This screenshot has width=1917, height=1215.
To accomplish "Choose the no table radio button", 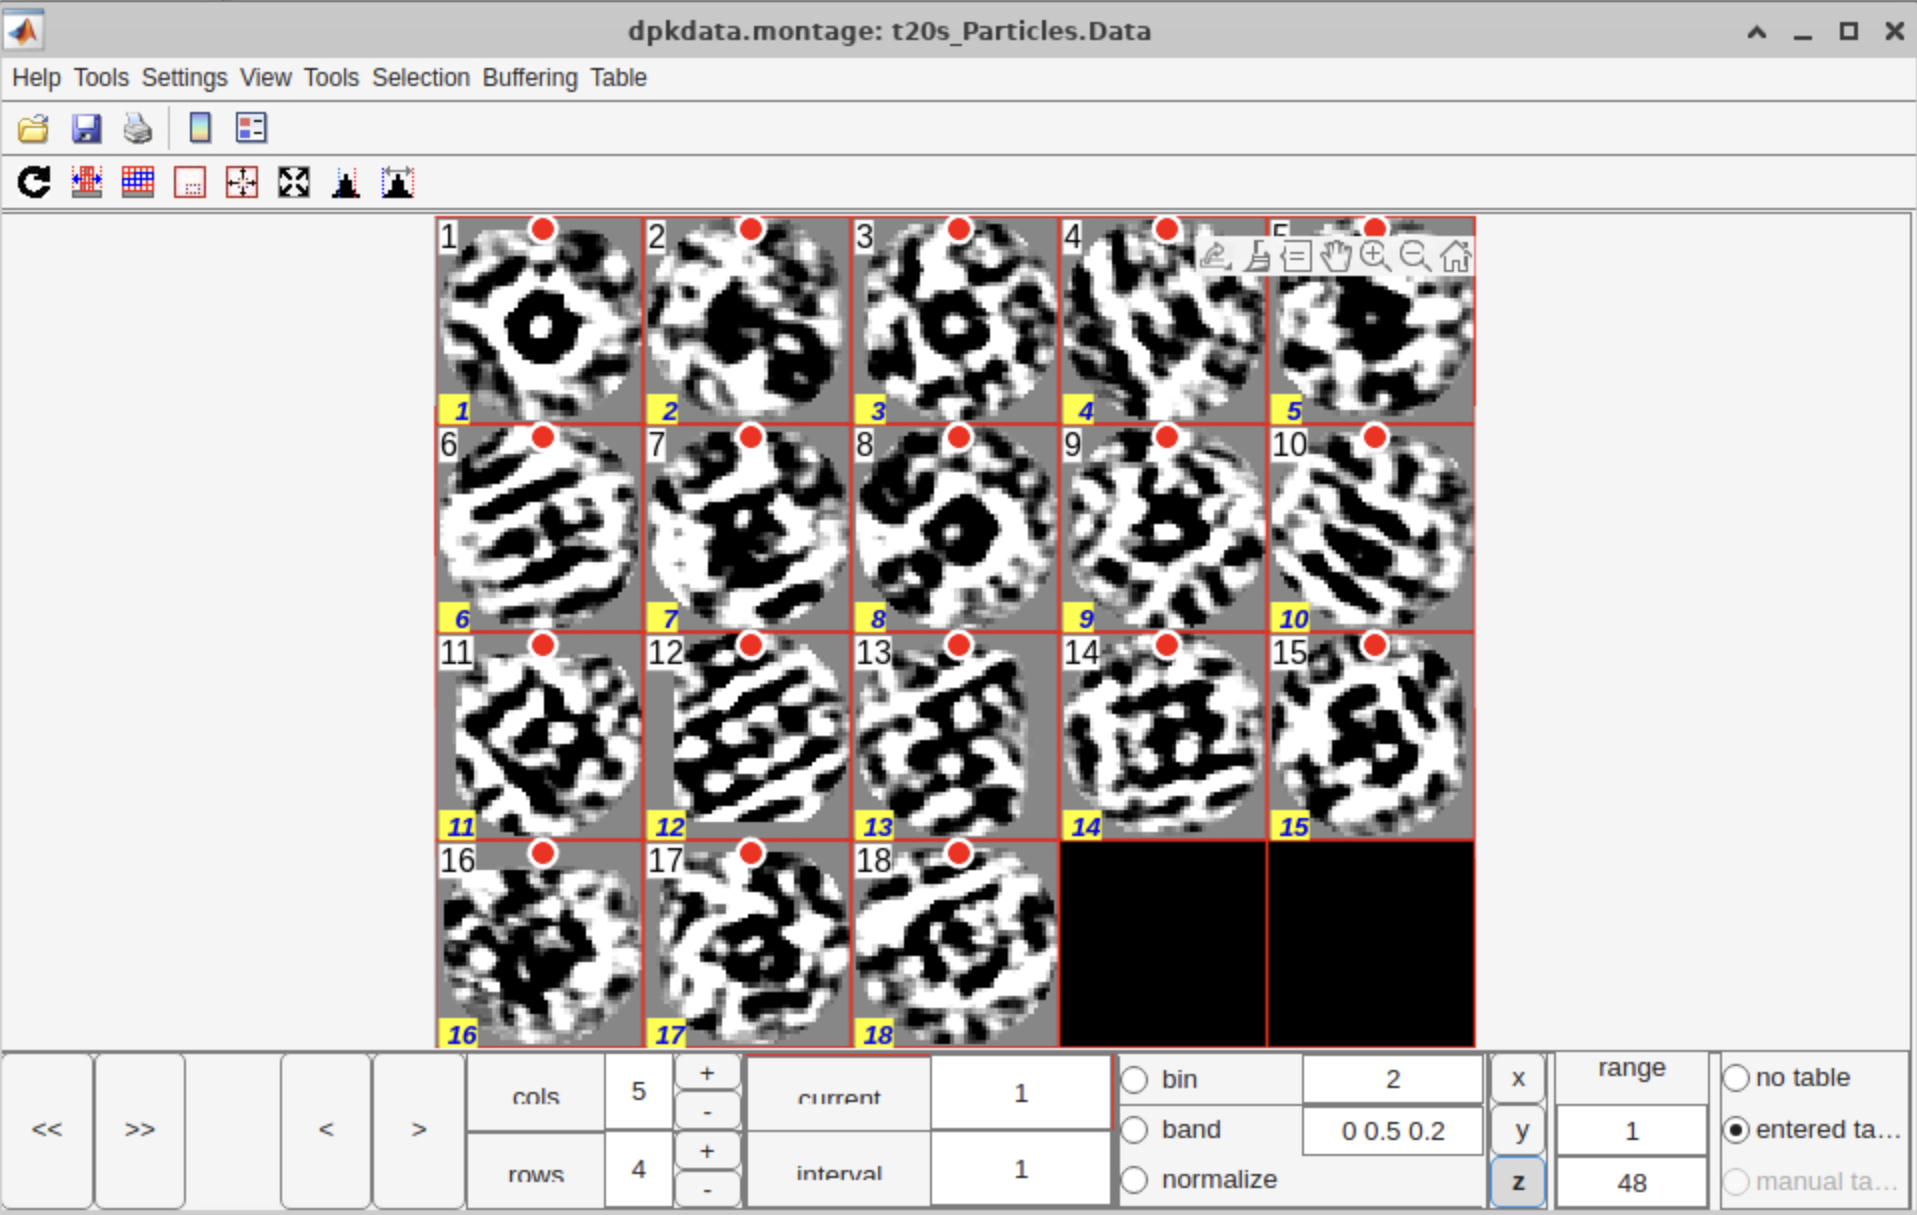I will (1737, 1078).
